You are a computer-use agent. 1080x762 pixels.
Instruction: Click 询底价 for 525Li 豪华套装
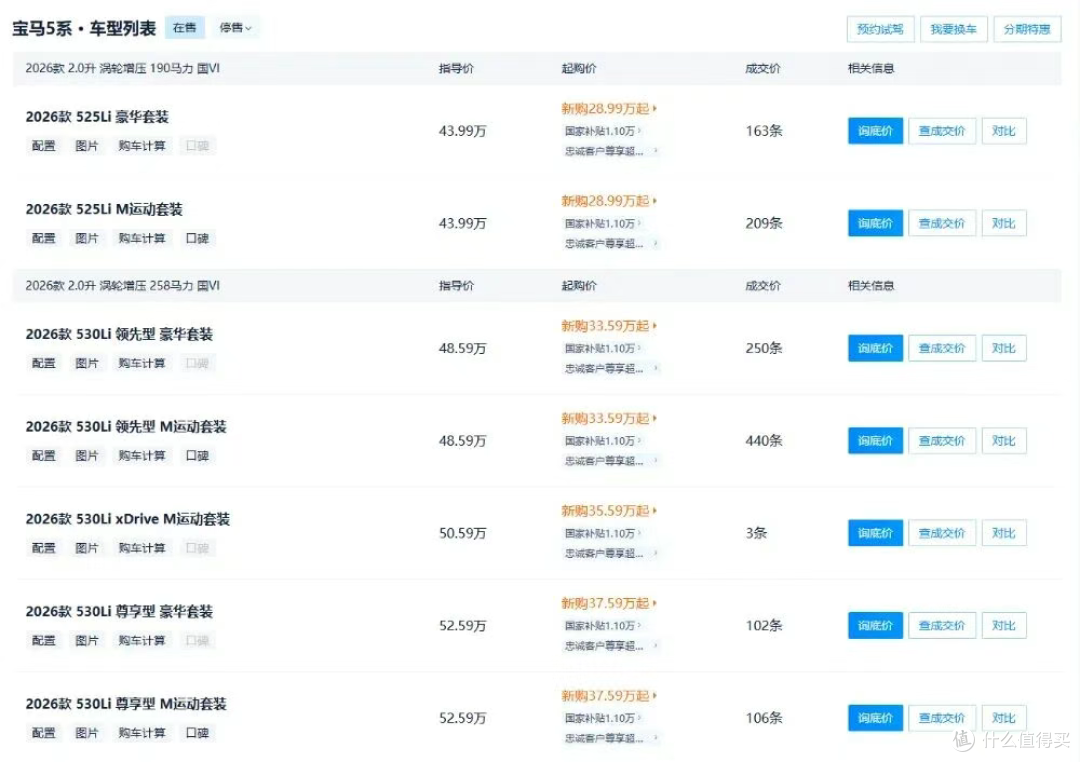click(875, 131)
